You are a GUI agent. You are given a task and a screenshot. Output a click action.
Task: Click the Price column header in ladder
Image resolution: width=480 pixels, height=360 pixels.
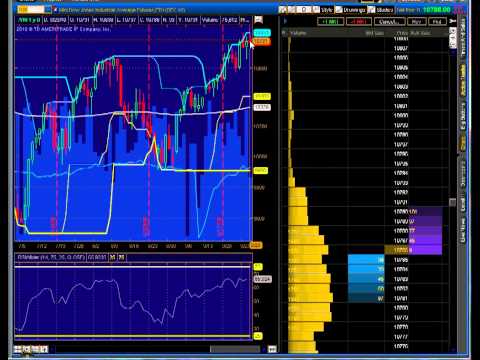point(402,33)
